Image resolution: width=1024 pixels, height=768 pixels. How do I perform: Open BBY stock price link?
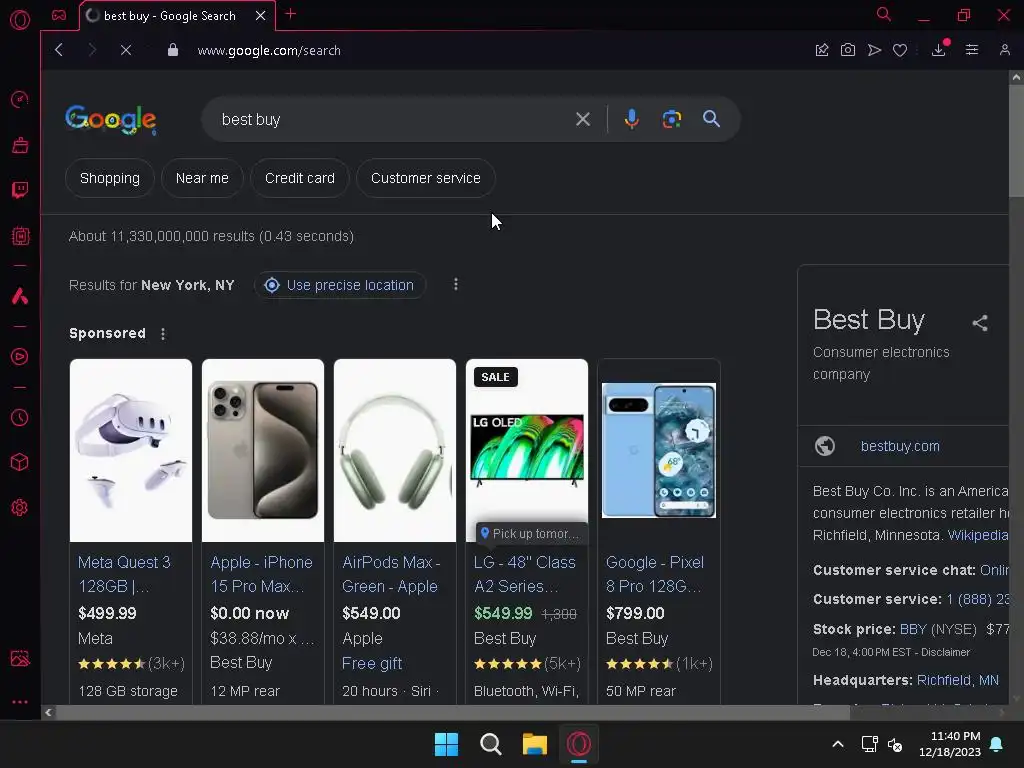[913, 629]
